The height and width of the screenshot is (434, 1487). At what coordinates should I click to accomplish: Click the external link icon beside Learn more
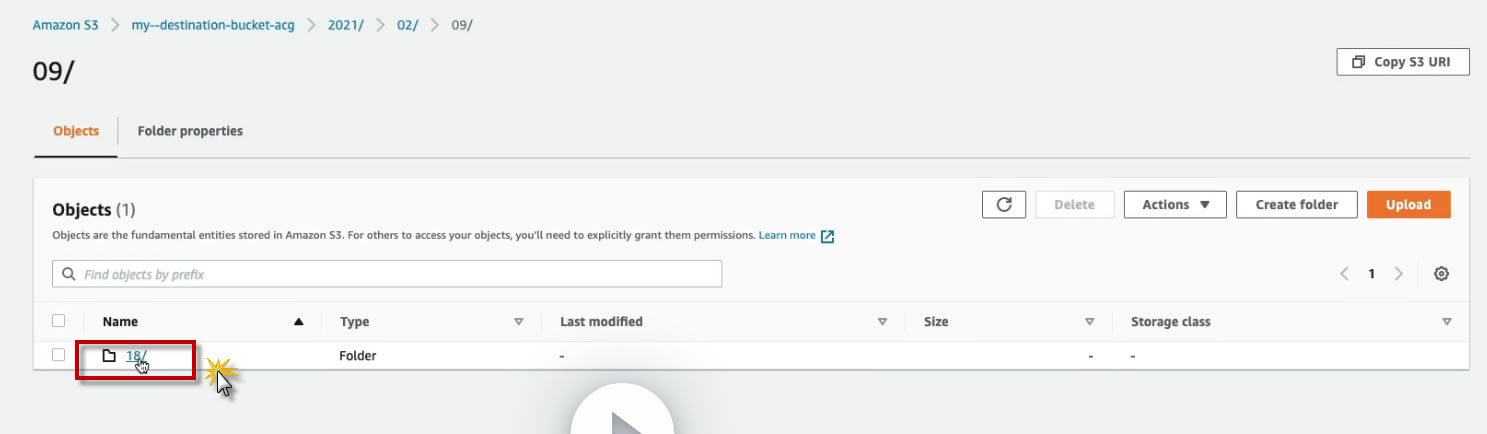[x=827, y=236]
